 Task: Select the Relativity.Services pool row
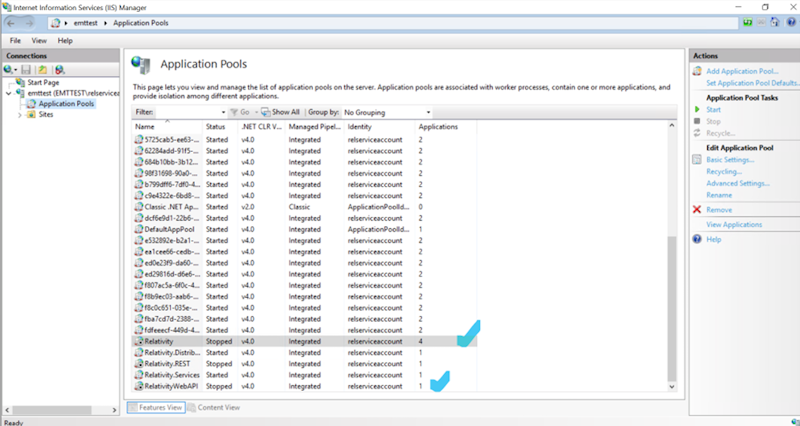tap(304, 375)
